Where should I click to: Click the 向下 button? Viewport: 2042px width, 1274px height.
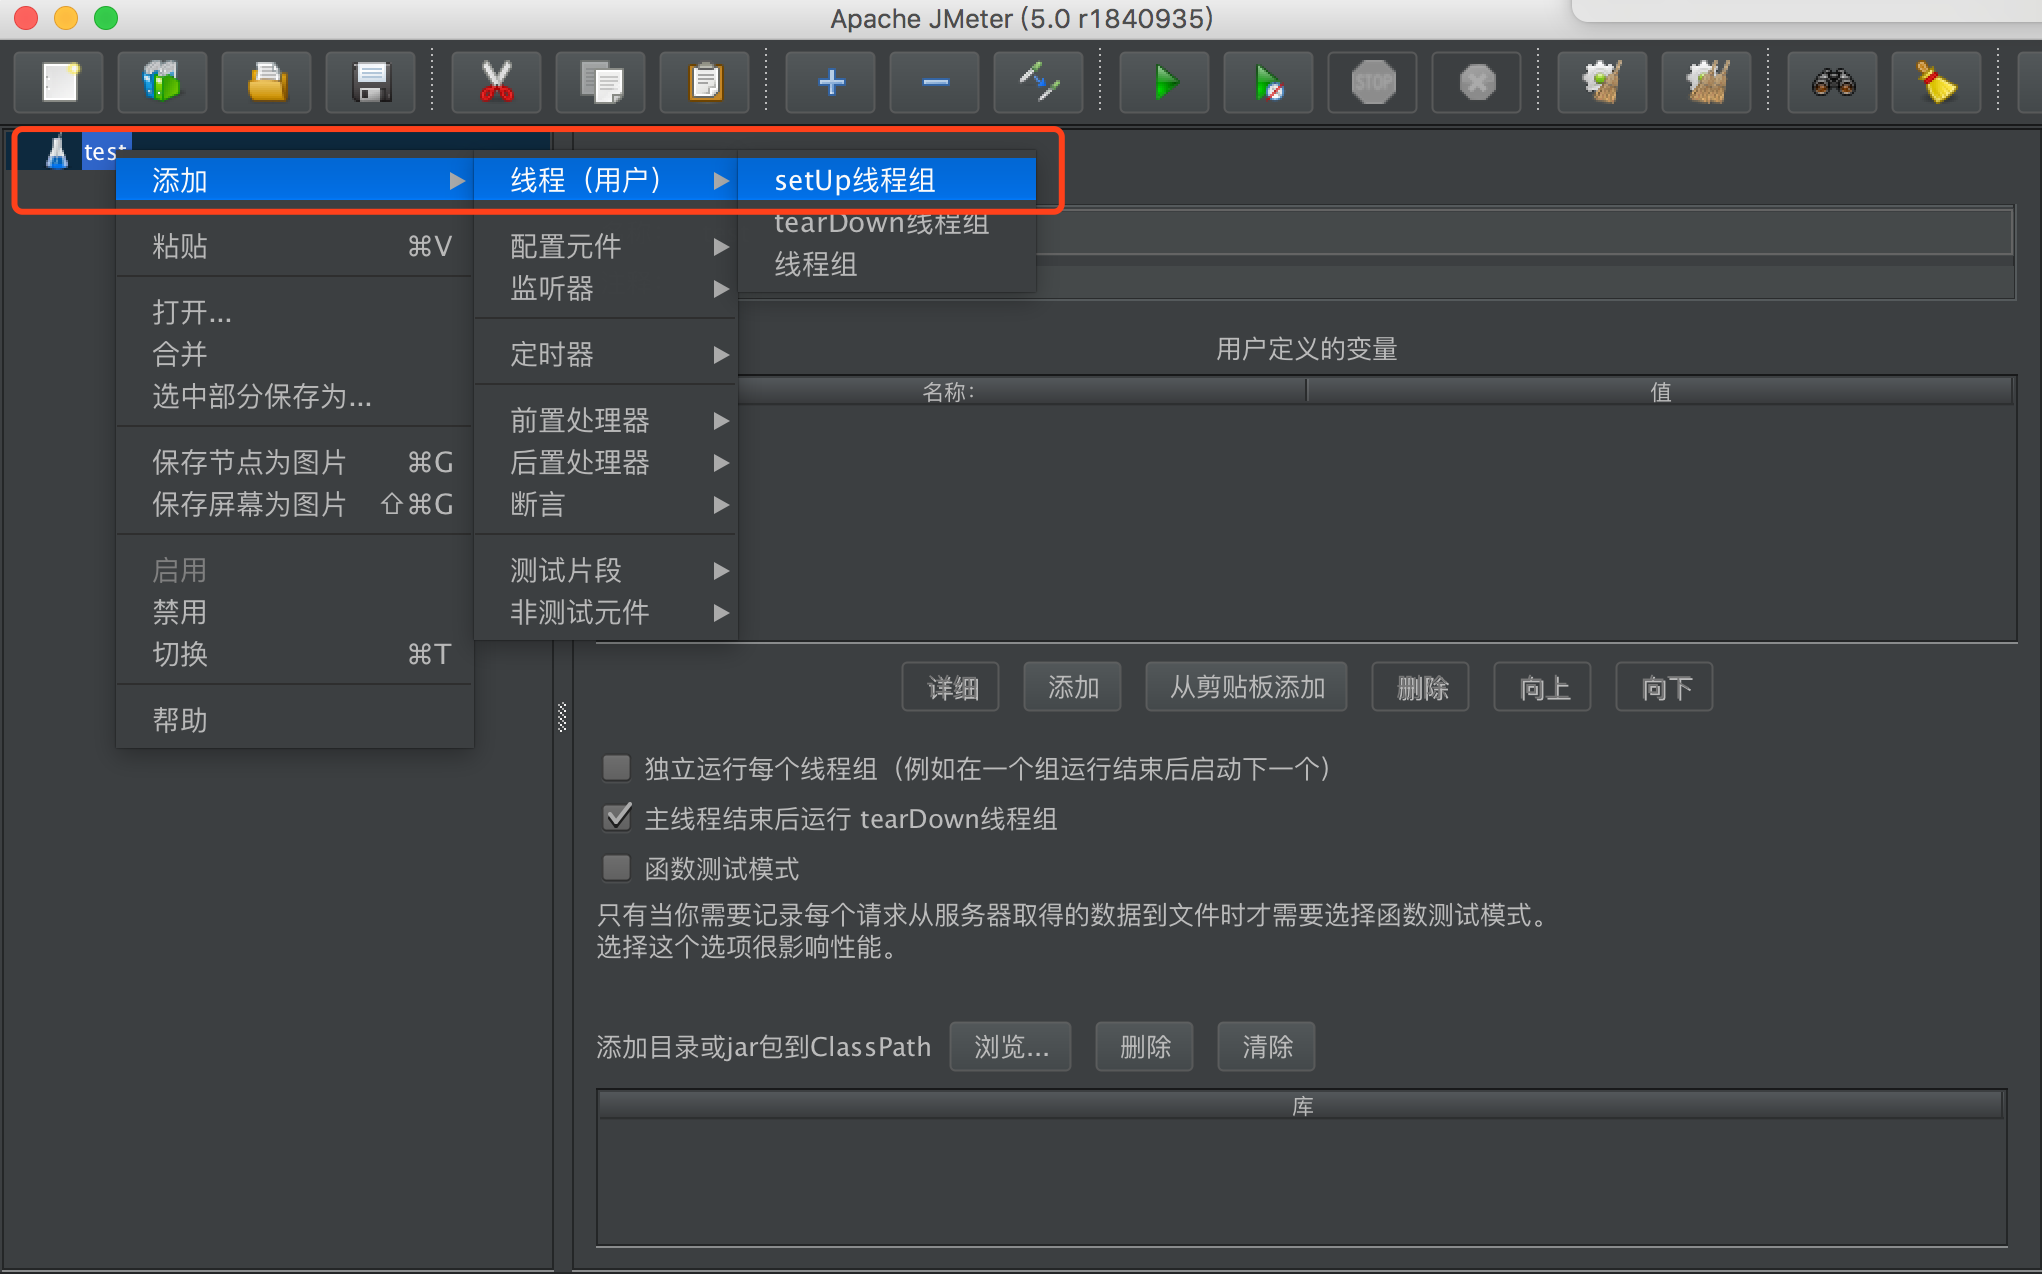1665,687
